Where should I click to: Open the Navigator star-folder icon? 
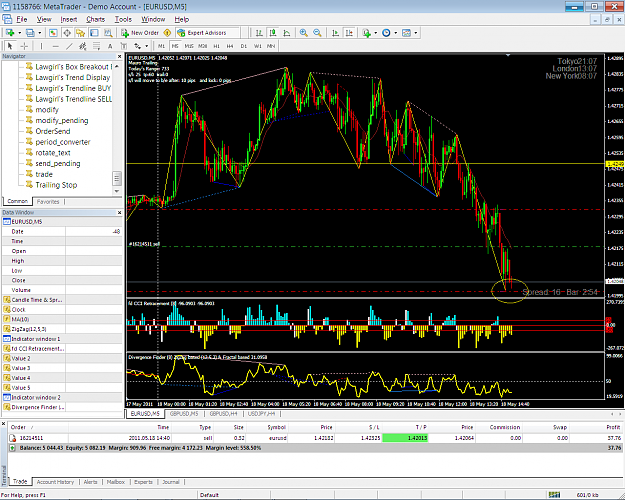81,33
